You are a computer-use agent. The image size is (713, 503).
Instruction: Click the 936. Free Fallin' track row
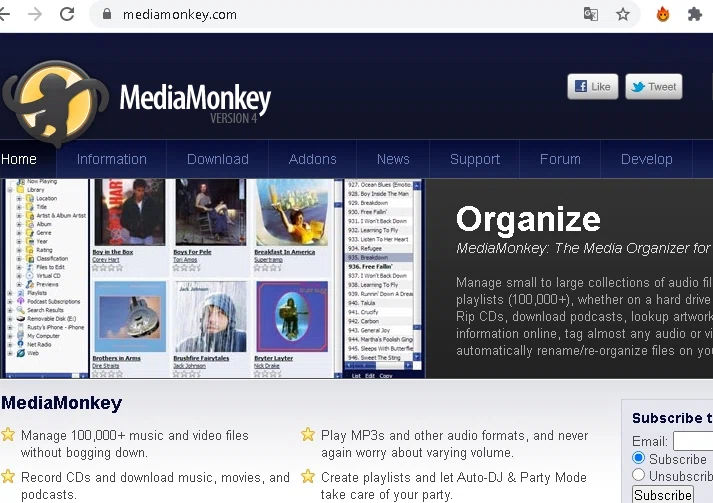pyautogui.click(x=379, y=267)
